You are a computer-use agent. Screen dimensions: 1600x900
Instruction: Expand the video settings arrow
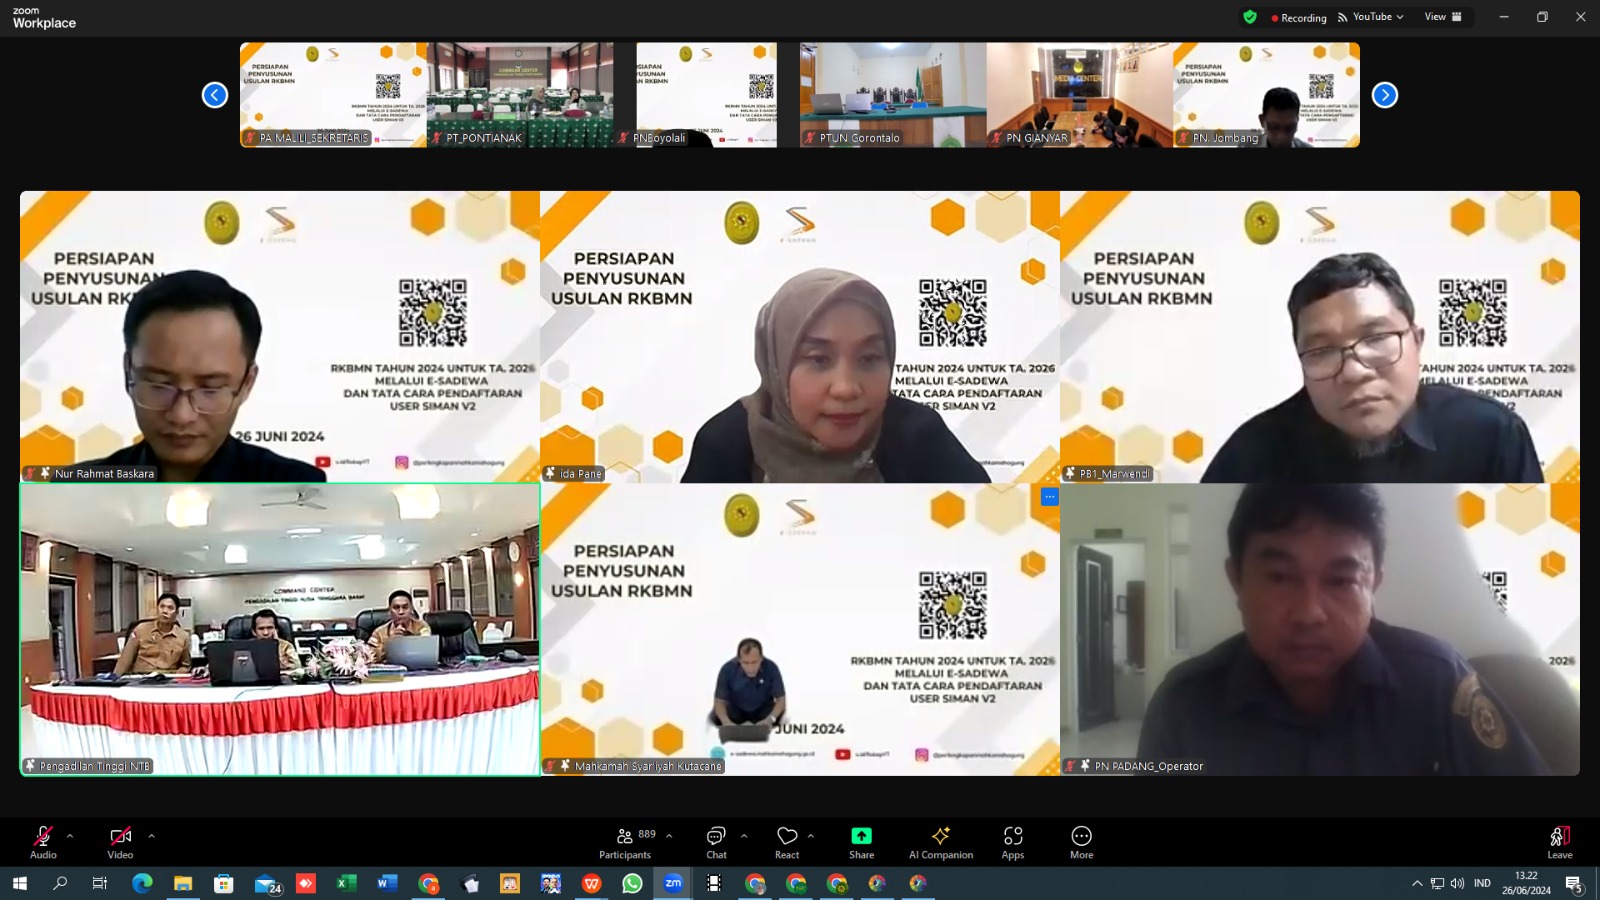151,836
